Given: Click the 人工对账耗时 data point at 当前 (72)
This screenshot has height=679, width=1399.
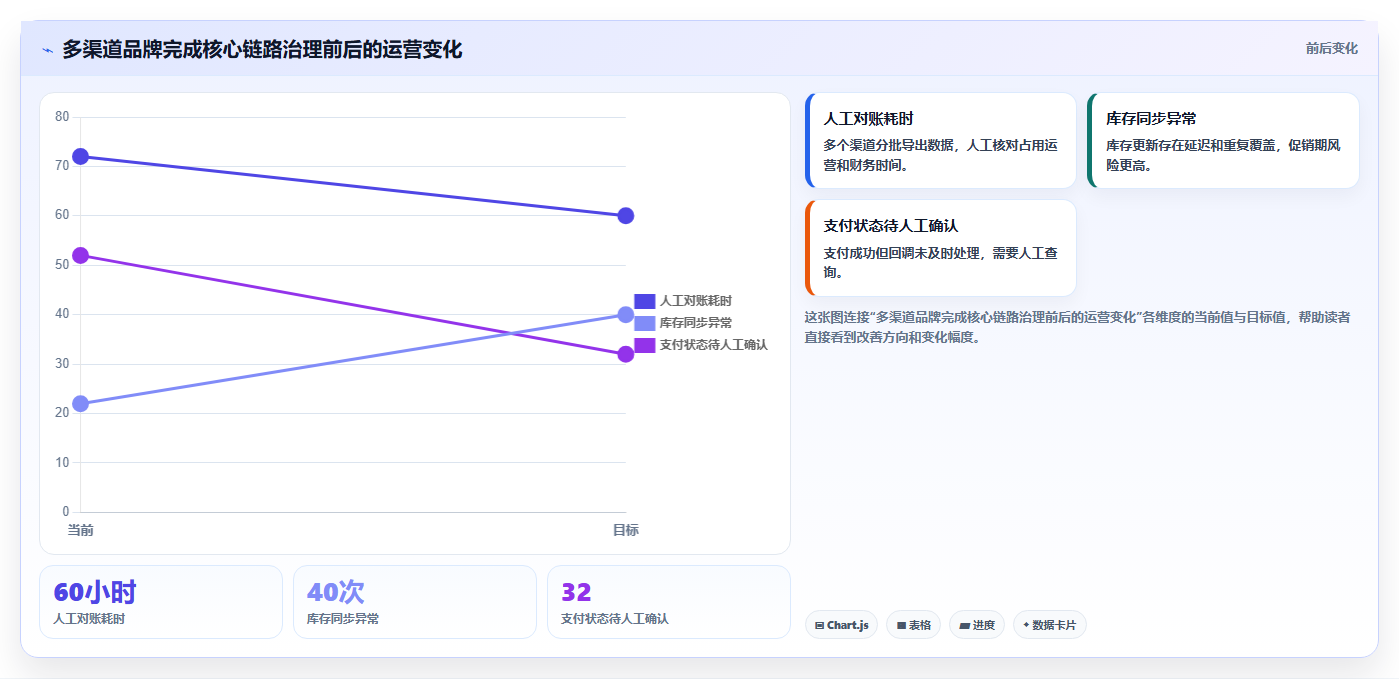Looking at the screenshot, I should [80, 156].
